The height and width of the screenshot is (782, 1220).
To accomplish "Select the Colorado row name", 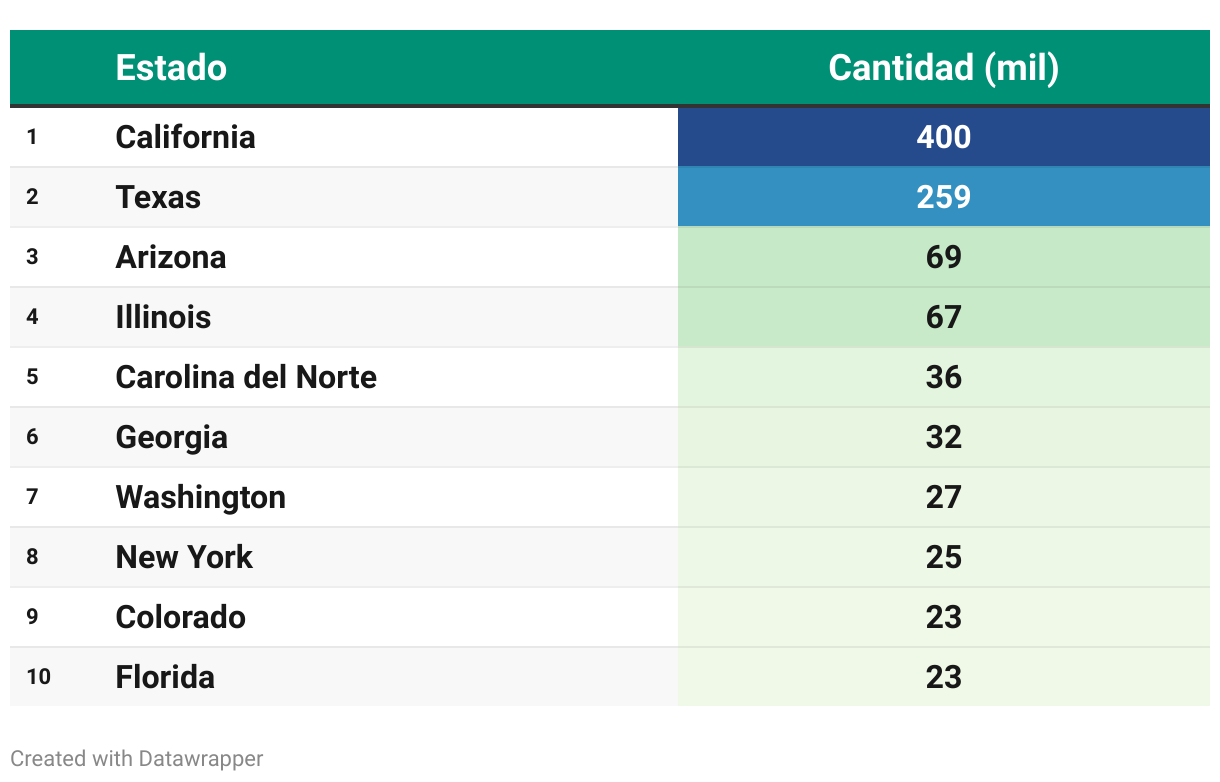I will tap(180, 617).
